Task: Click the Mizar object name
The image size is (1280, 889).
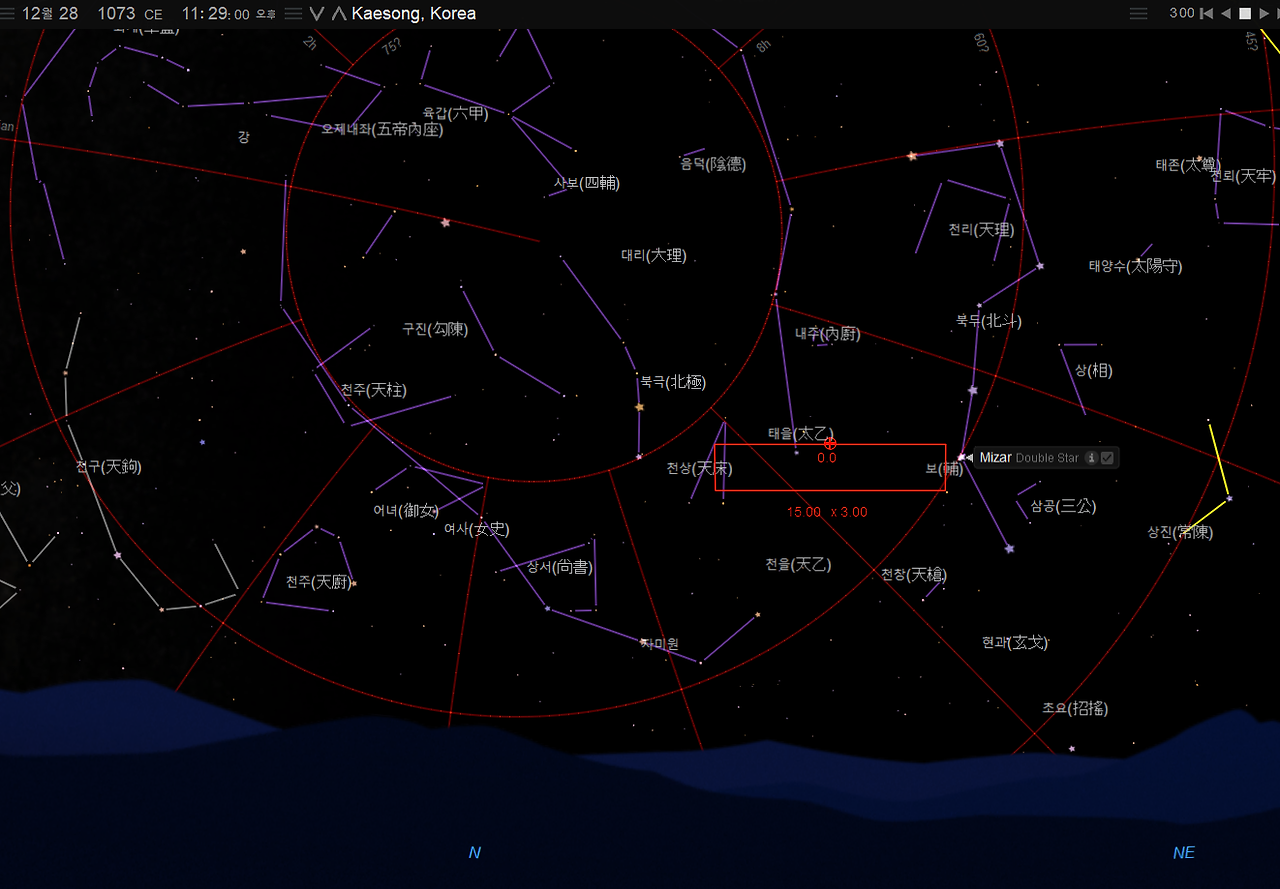Action: (995, 458)
